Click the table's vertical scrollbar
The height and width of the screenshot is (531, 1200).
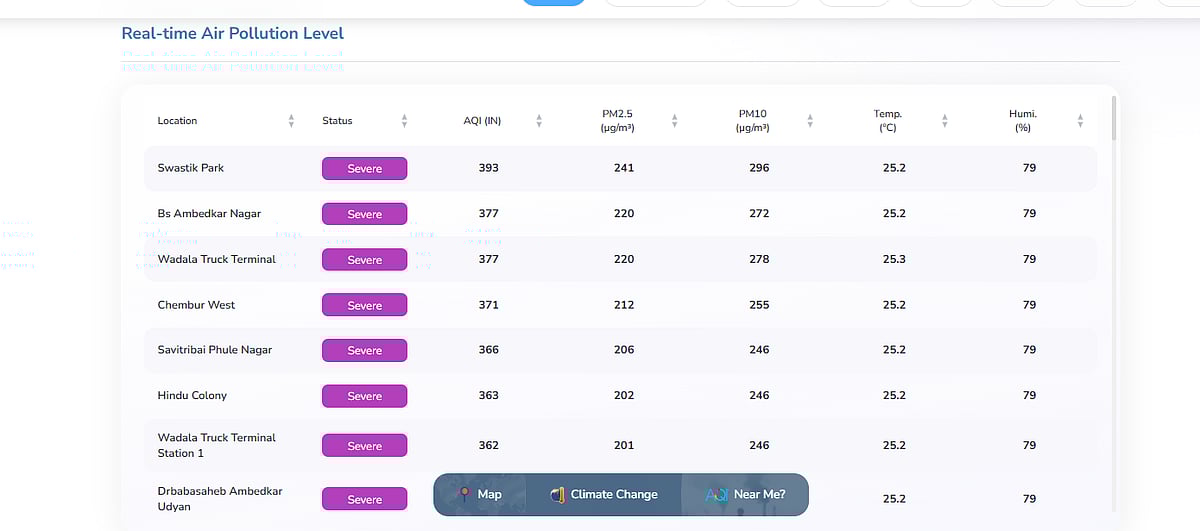(1114, 120)
